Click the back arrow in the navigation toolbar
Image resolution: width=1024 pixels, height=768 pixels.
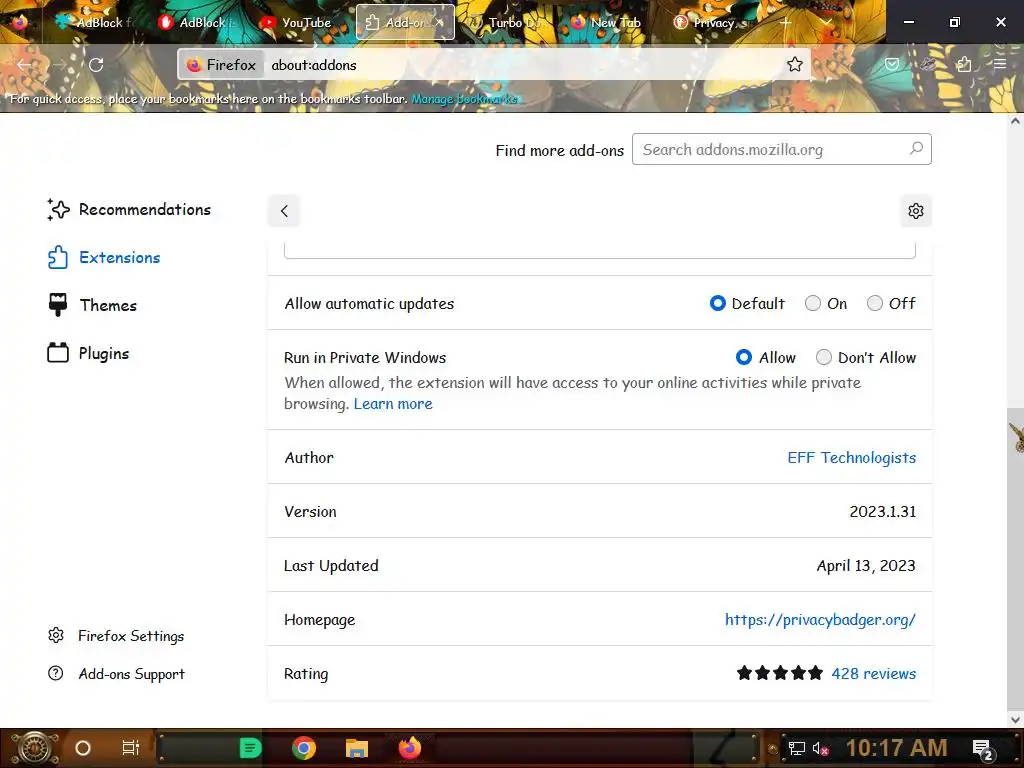pyautogui.click(x=25, y=65)
